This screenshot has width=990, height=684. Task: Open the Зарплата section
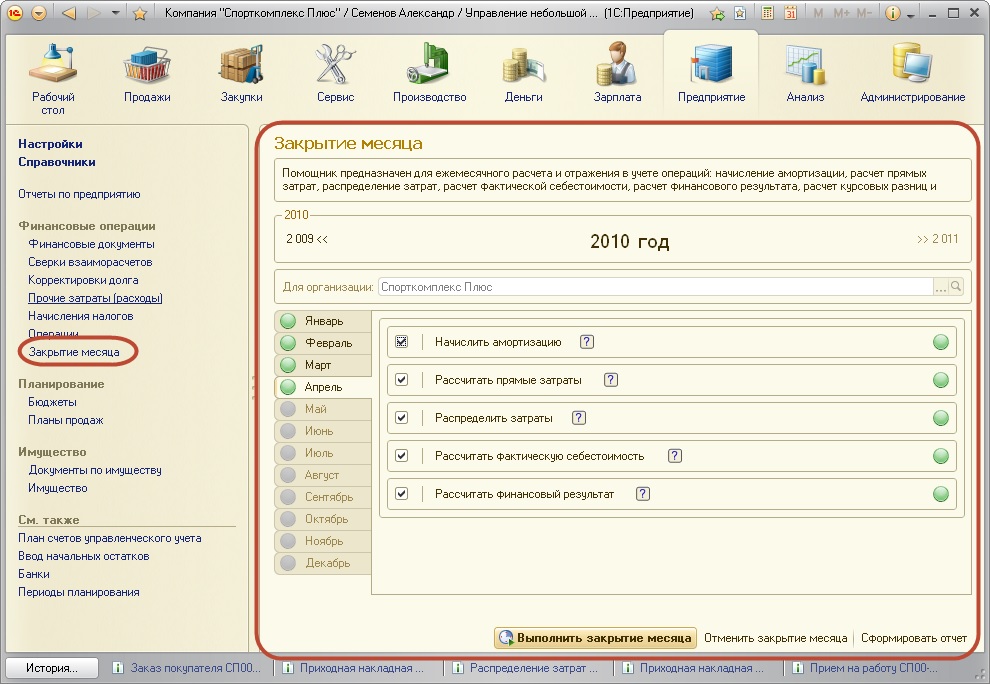617,73
